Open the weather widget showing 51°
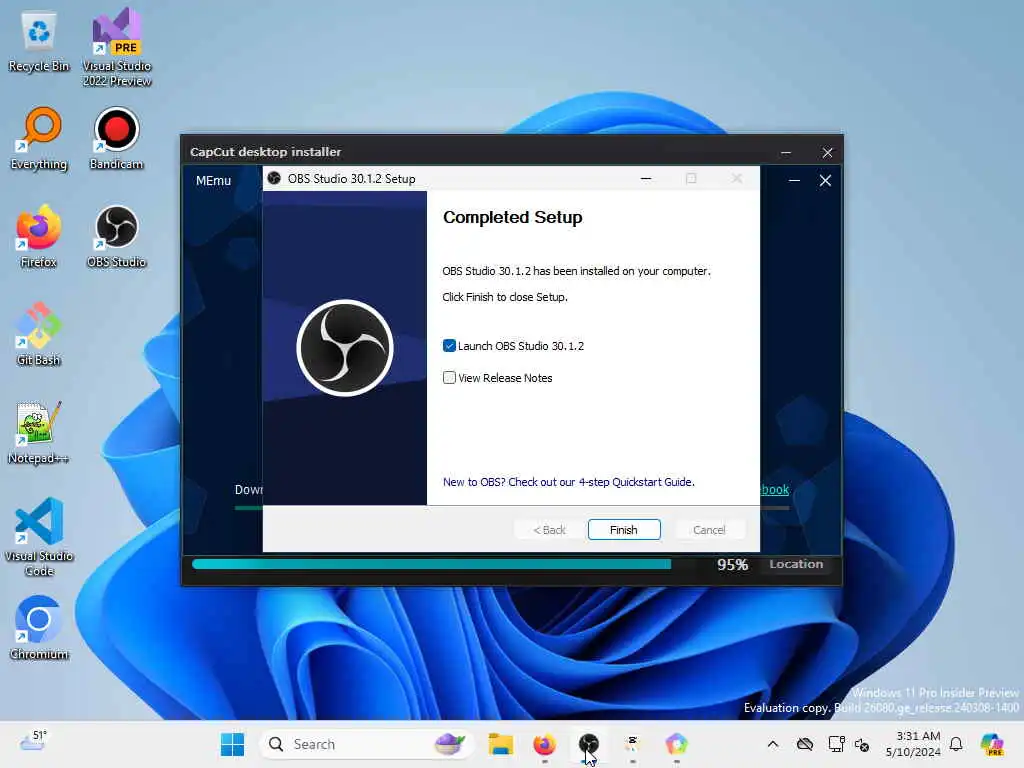Screen dimensions: 1024x768 (x=33, y=743)
